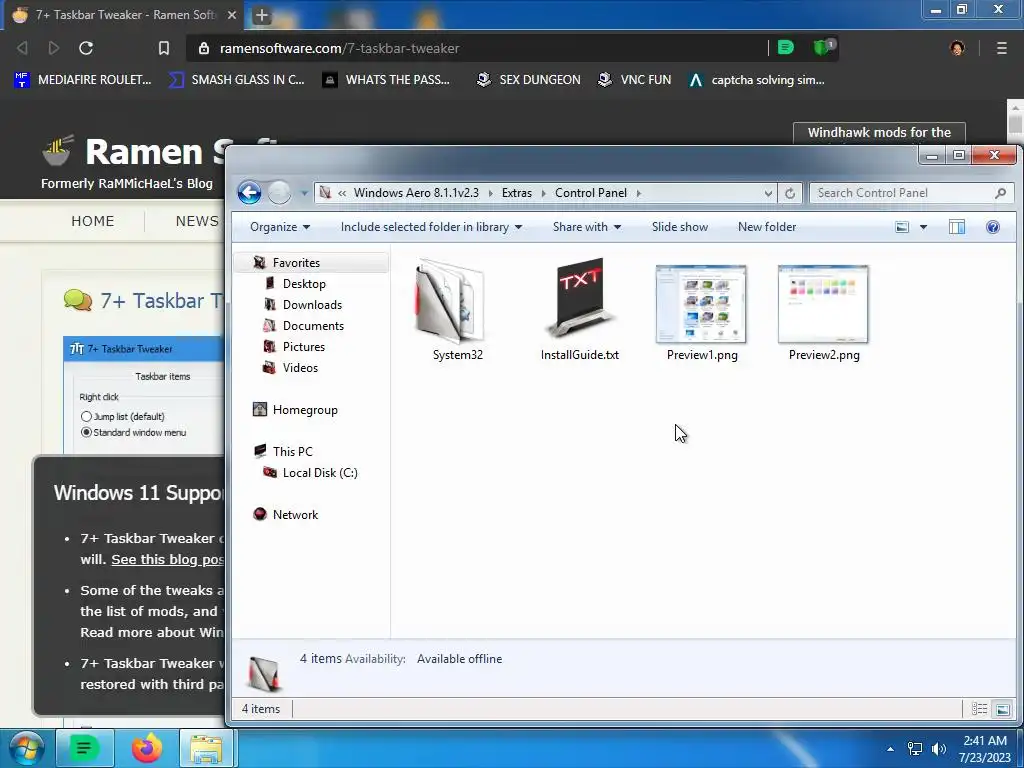Change the view with the views icon
This screenshot has width=1024, height=768.
tap(902, 227)
